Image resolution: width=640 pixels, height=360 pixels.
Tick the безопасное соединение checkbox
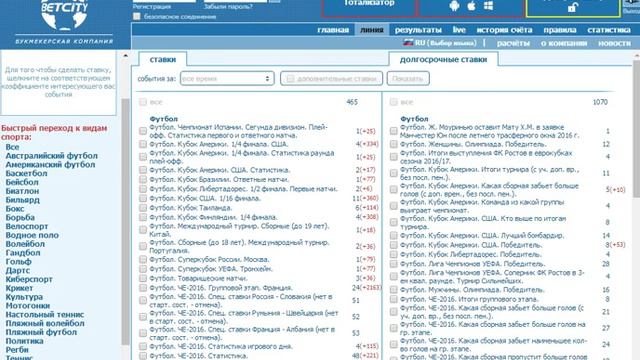click(137, 16)
